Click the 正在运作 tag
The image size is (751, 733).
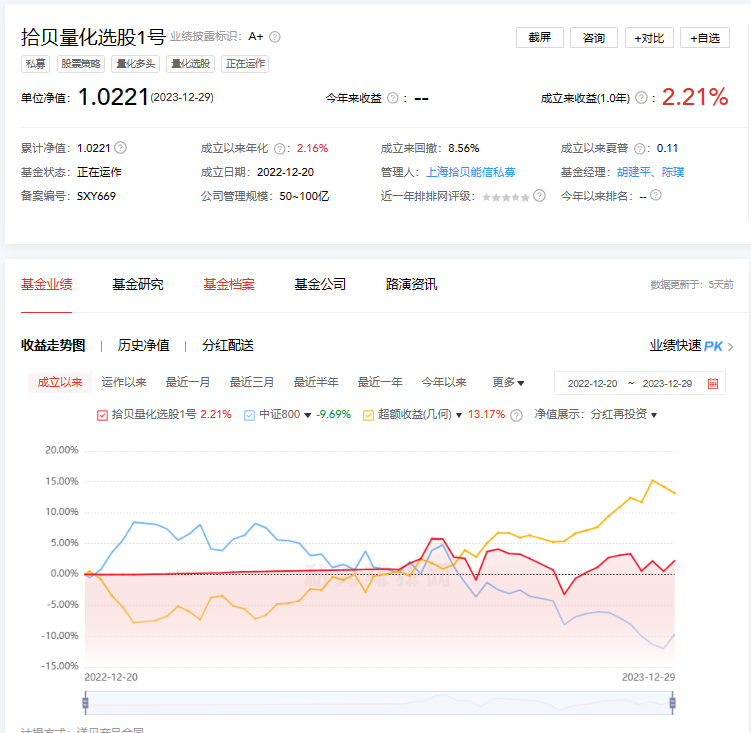245,64
